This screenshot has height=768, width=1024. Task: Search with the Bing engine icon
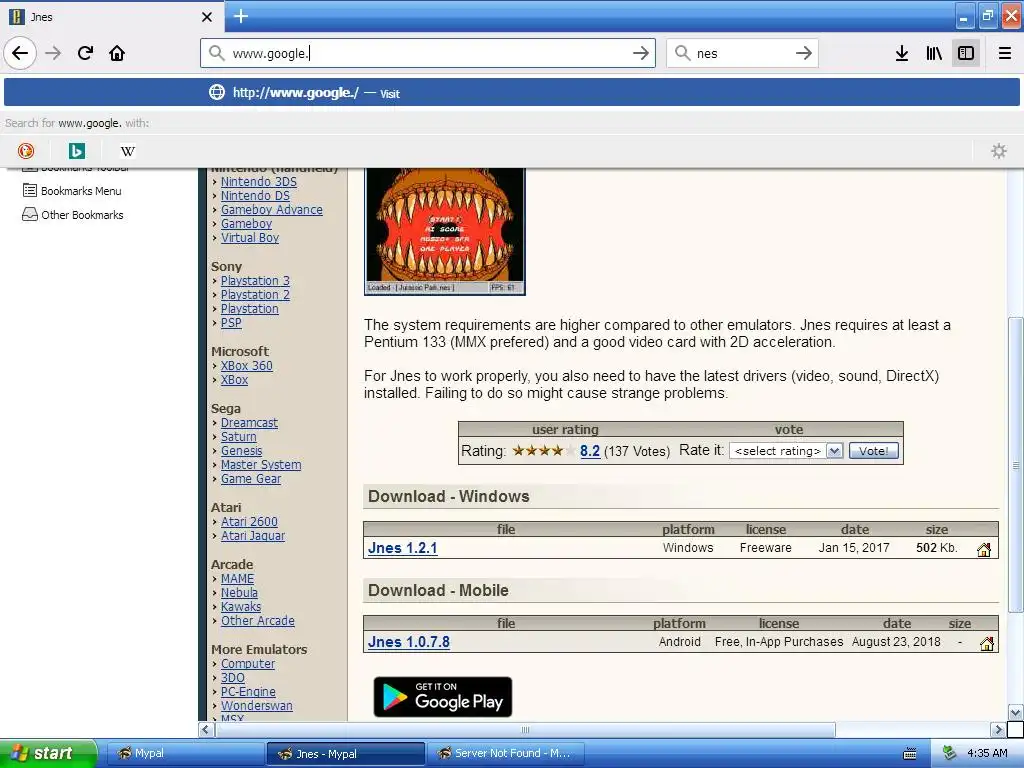[x=76, y=151]
